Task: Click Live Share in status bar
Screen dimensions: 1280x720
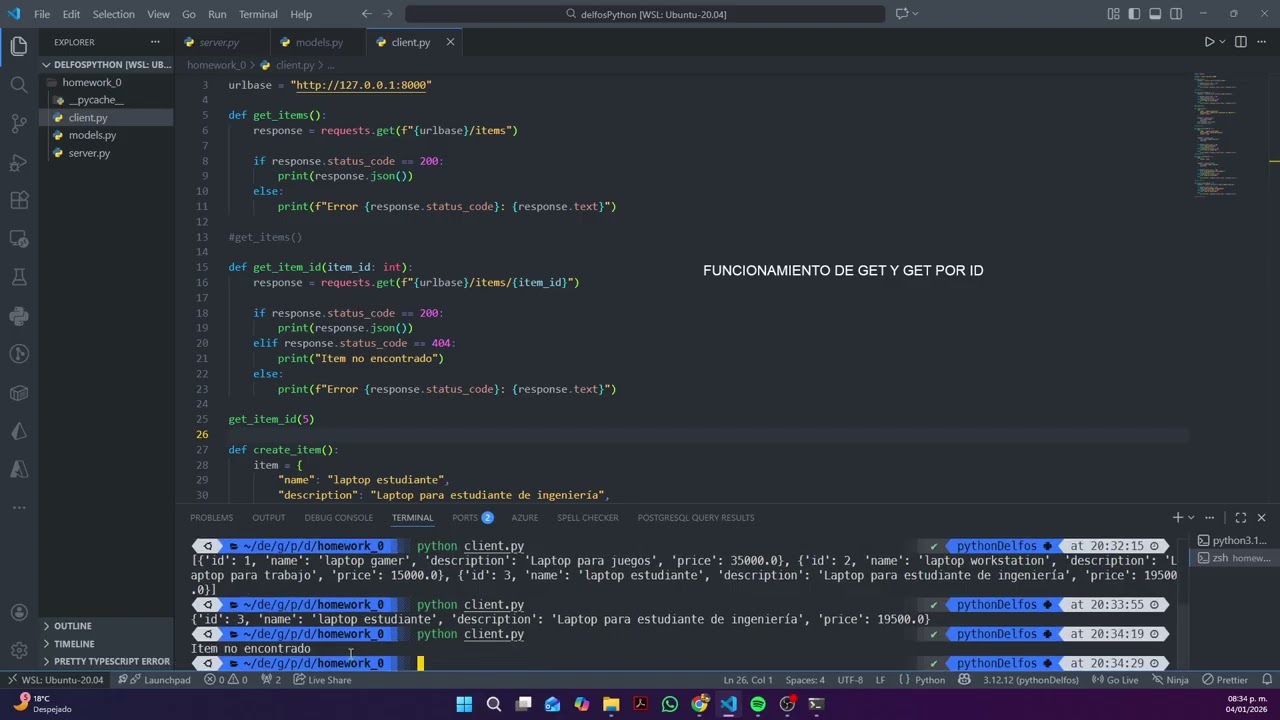Action: 322,680
